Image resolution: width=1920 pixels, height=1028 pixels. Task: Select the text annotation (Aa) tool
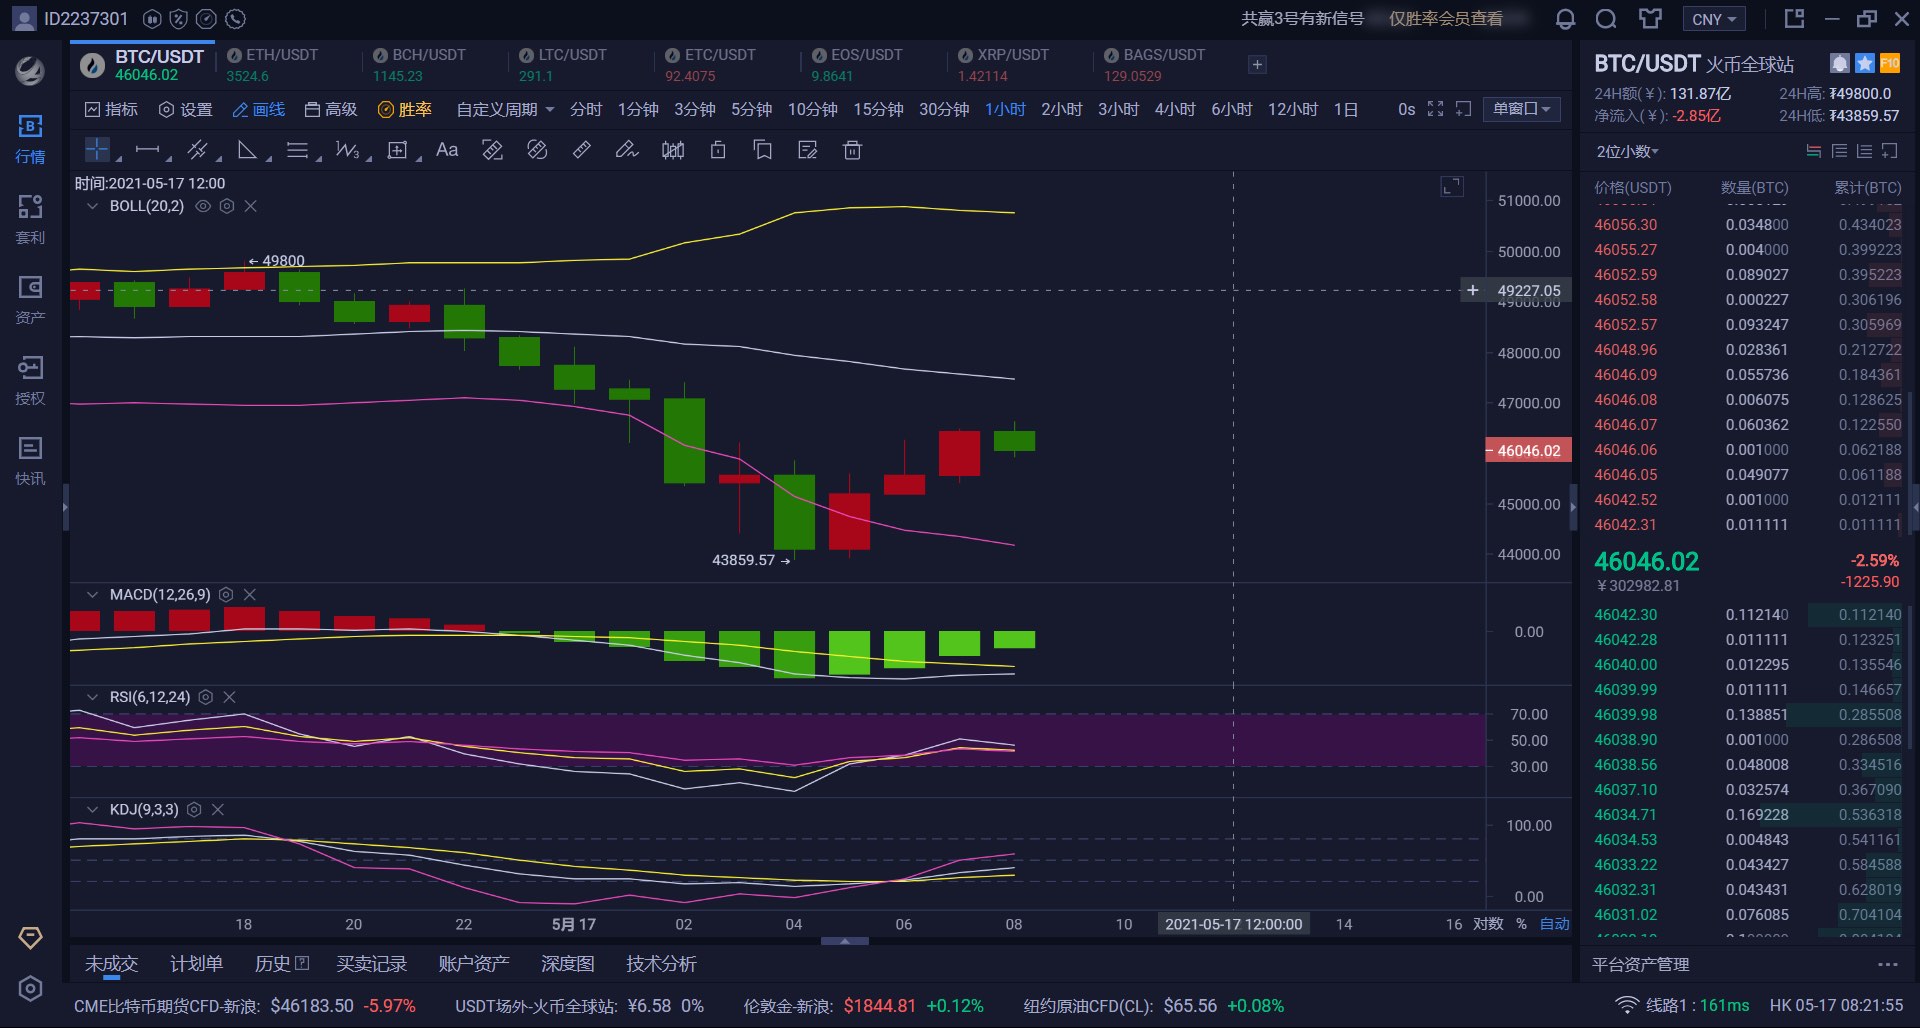coord(446,150)
